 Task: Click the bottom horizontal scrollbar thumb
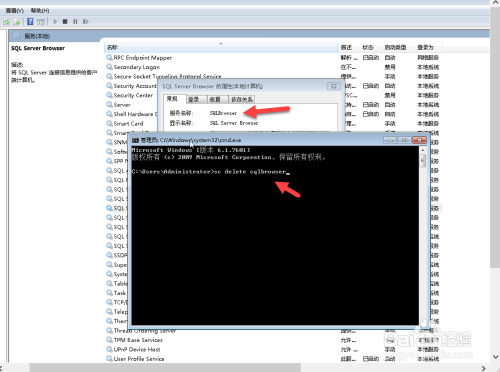coord(165,368)
